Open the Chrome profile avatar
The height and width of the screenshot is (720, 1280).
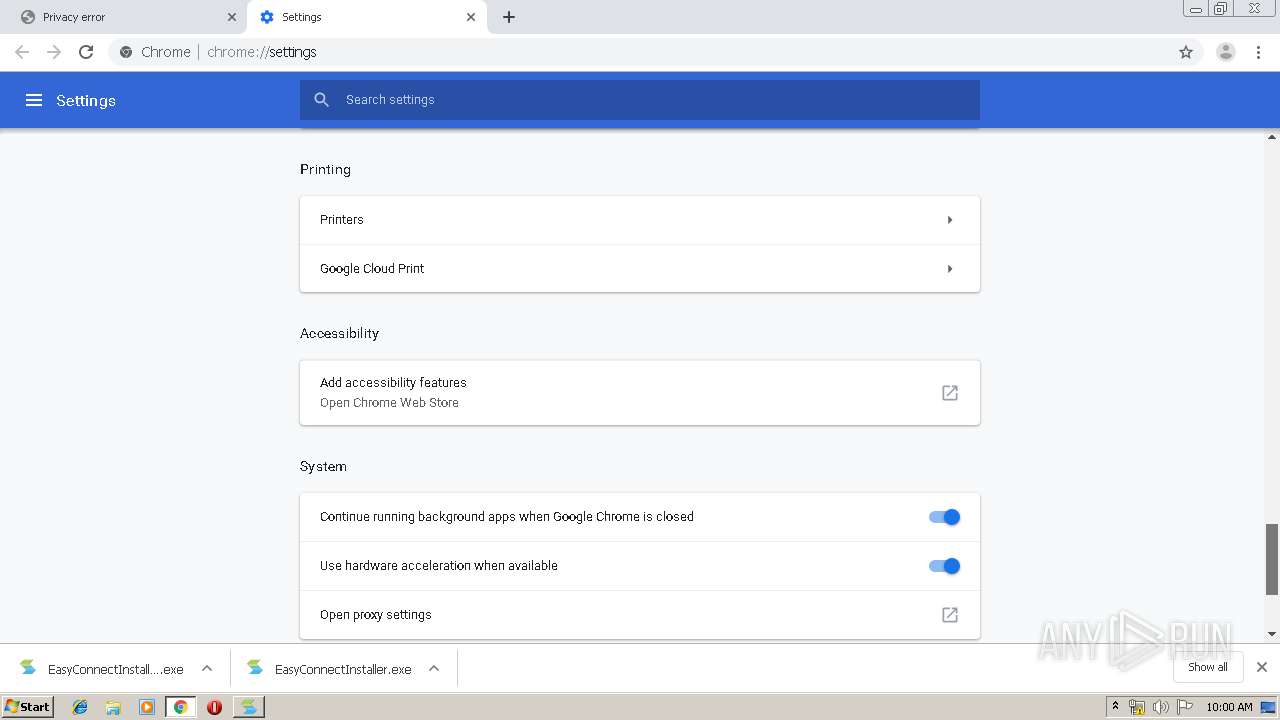pos(1226,52)
